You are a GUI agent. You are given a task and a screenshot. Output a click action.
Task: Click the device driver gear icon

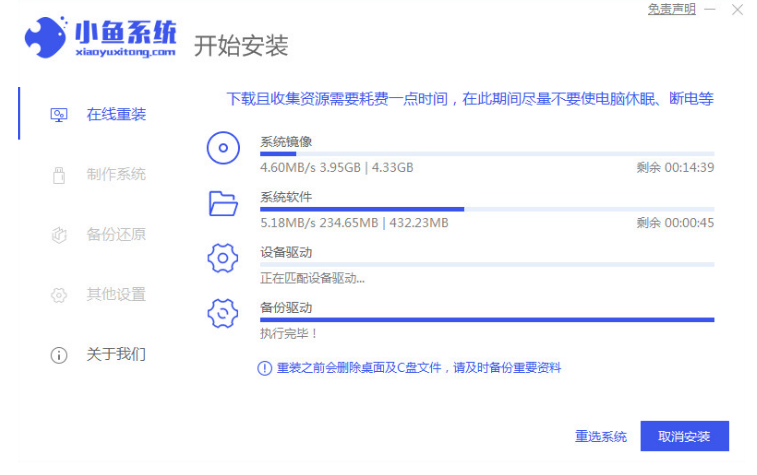222,258
